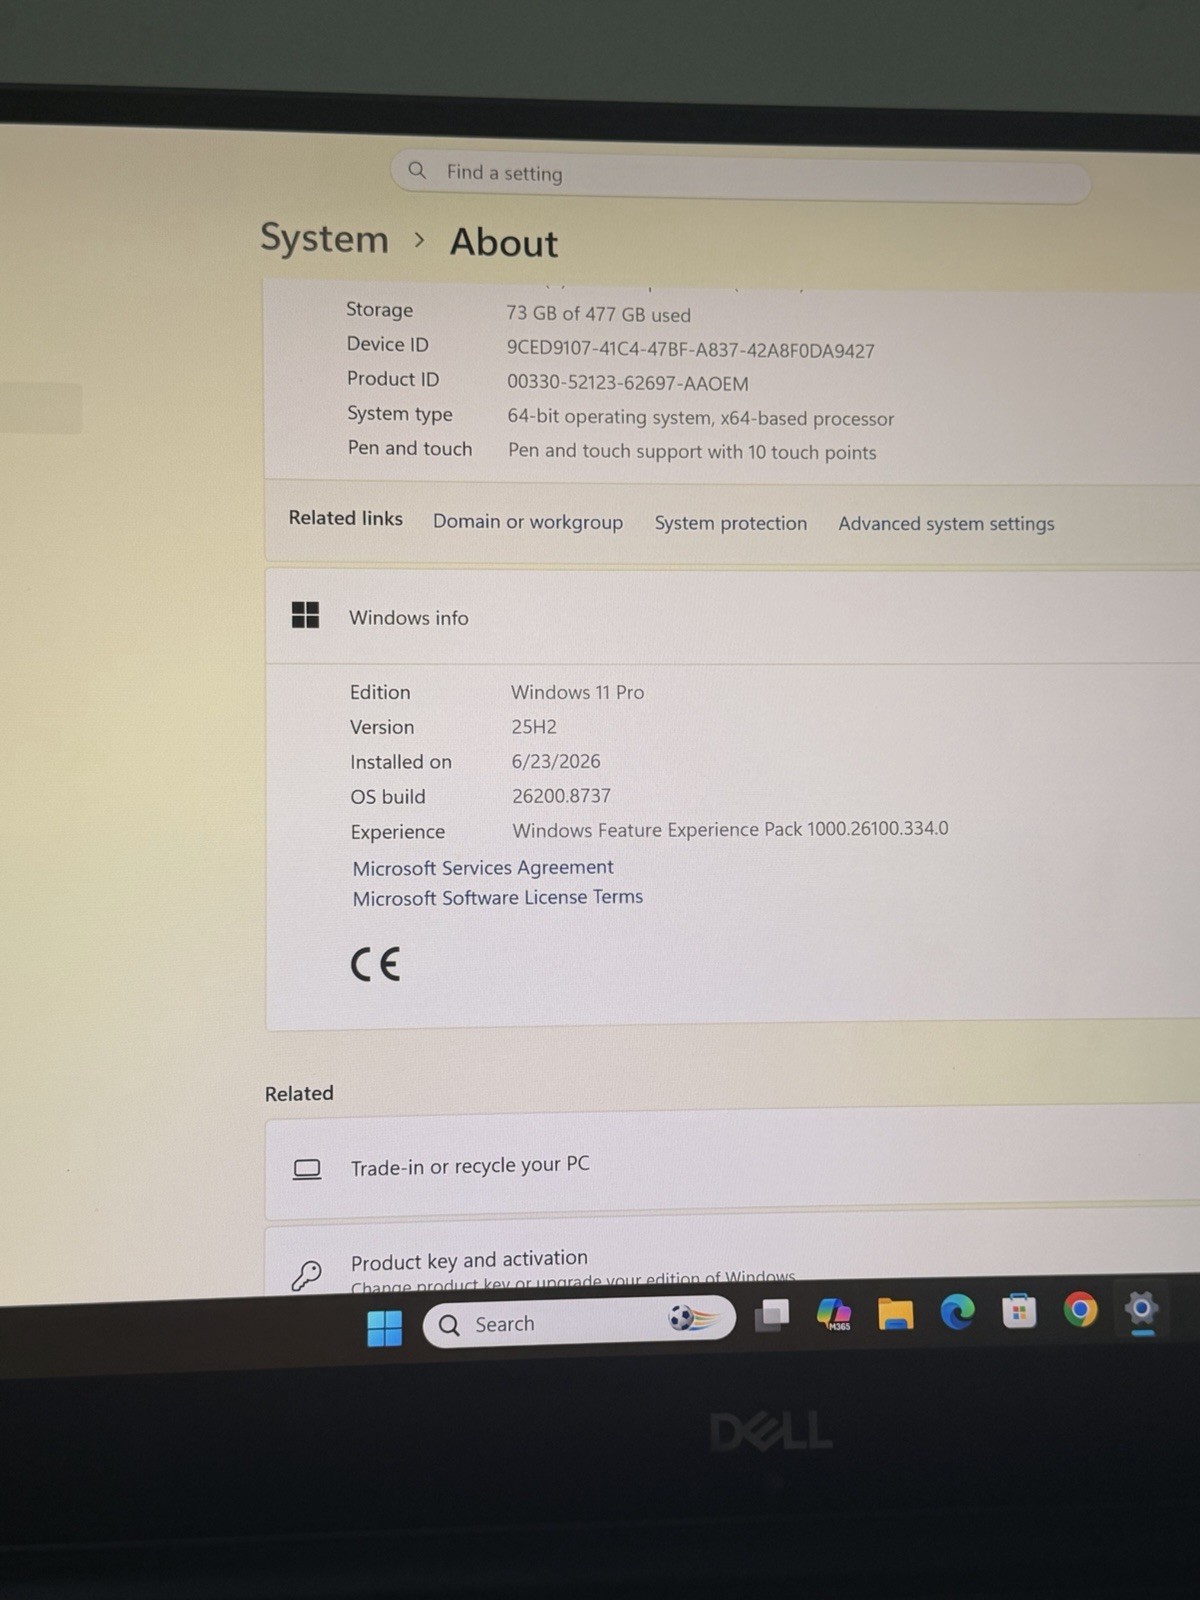The image size is (1200, 1600).
Task: Click the 'Installed on' row label
Action: 401,762
